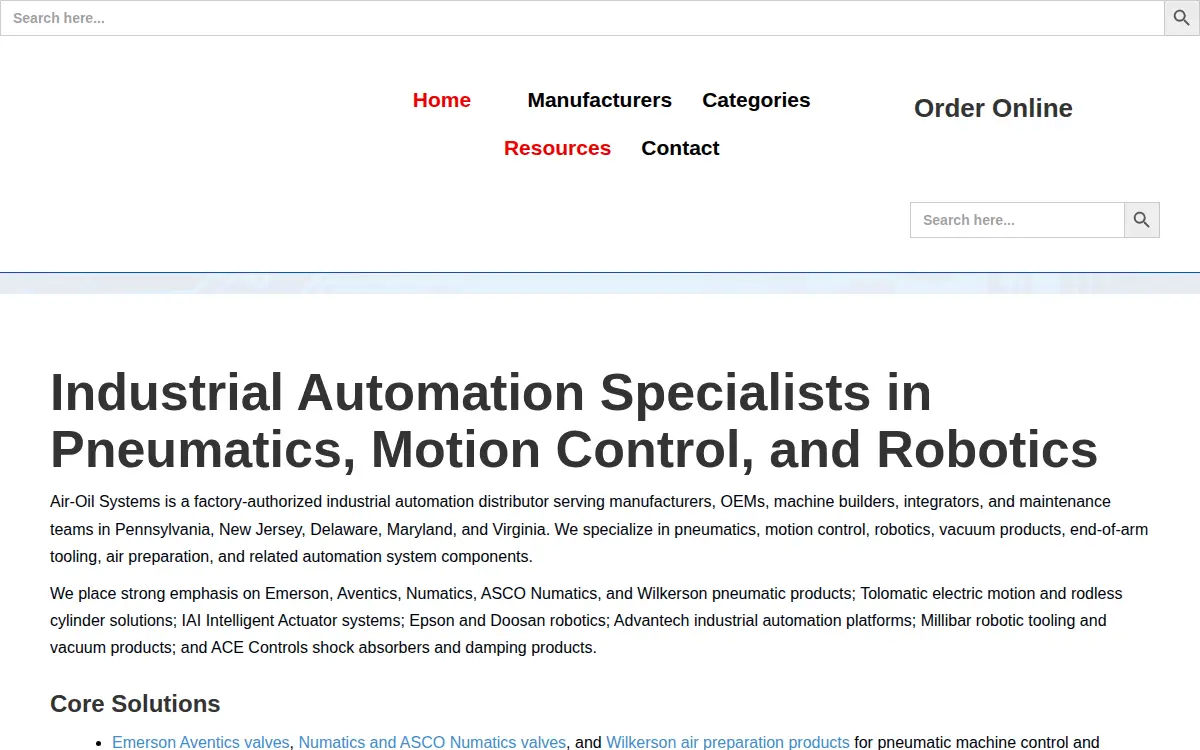
Task: Open Wilkerson air preparation products link
Action: coord(728,742)
